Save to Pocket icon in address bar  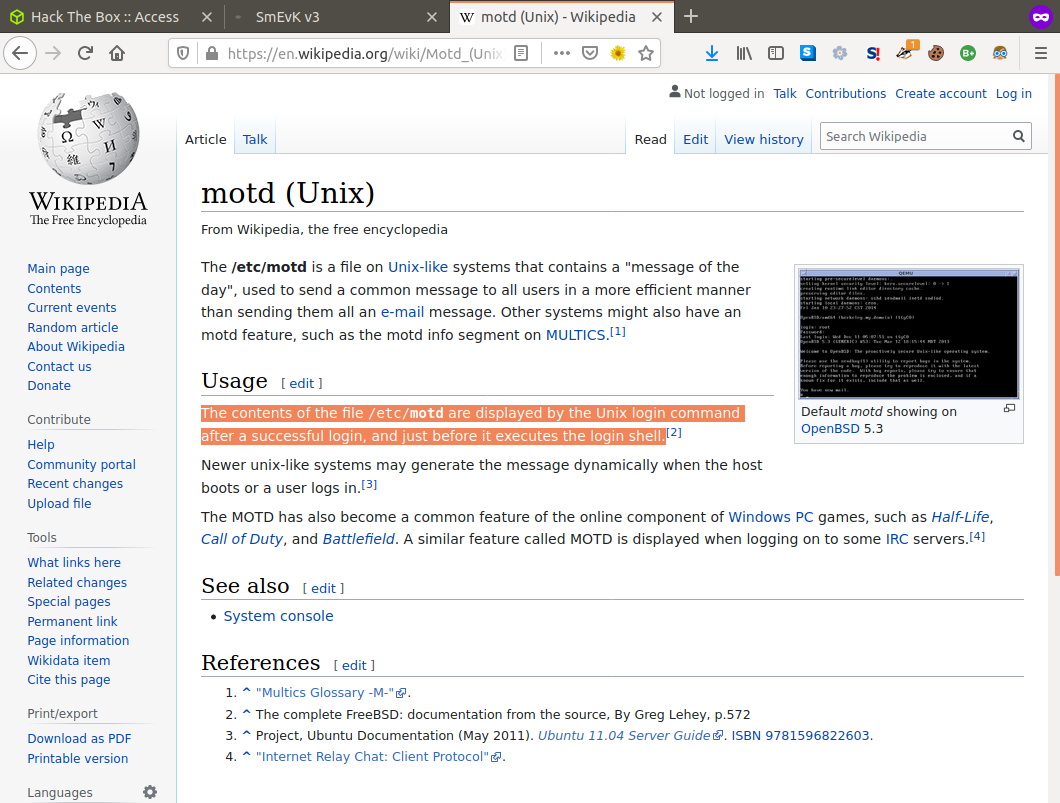click(590, 53)
